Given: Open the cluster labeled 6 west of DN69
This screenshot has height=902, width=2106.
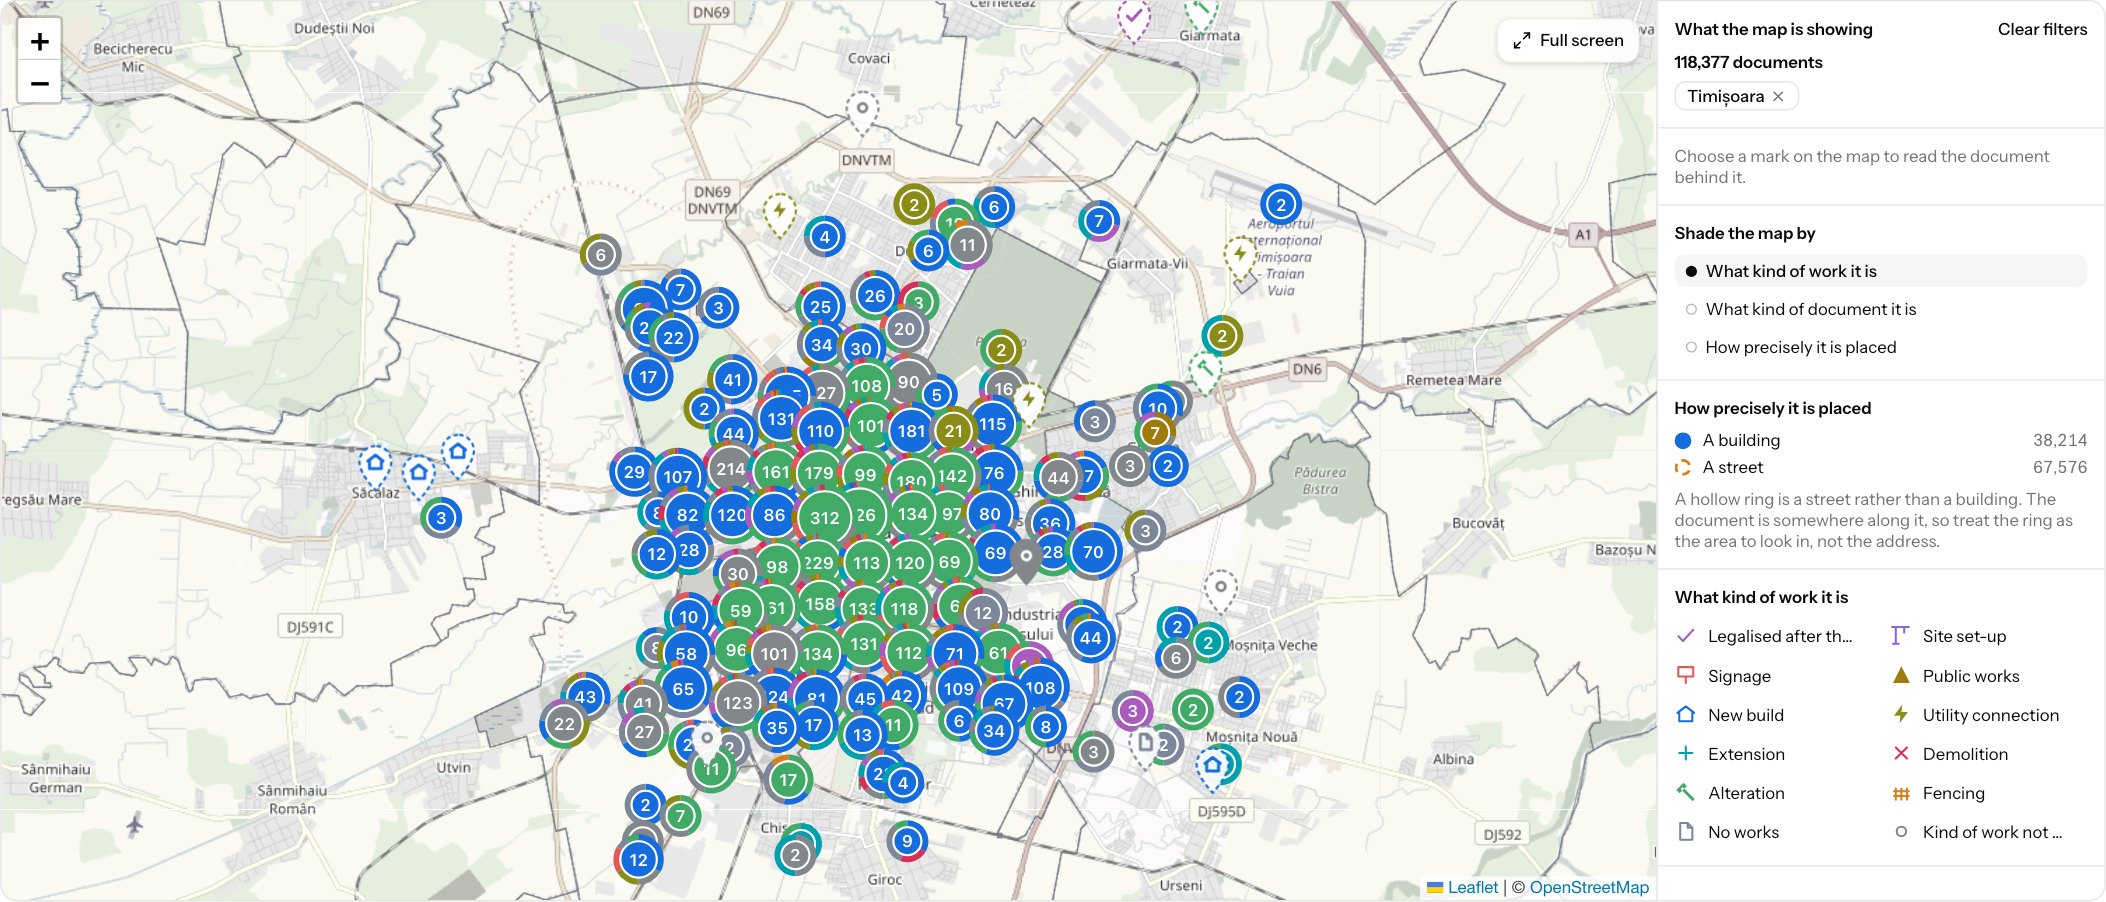Looking at the screenshot, I should click(x=600, y=255).
